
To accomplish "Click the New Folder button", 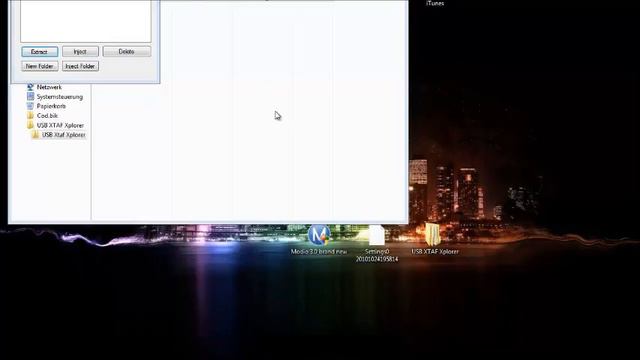I will [x=40, y=66].
